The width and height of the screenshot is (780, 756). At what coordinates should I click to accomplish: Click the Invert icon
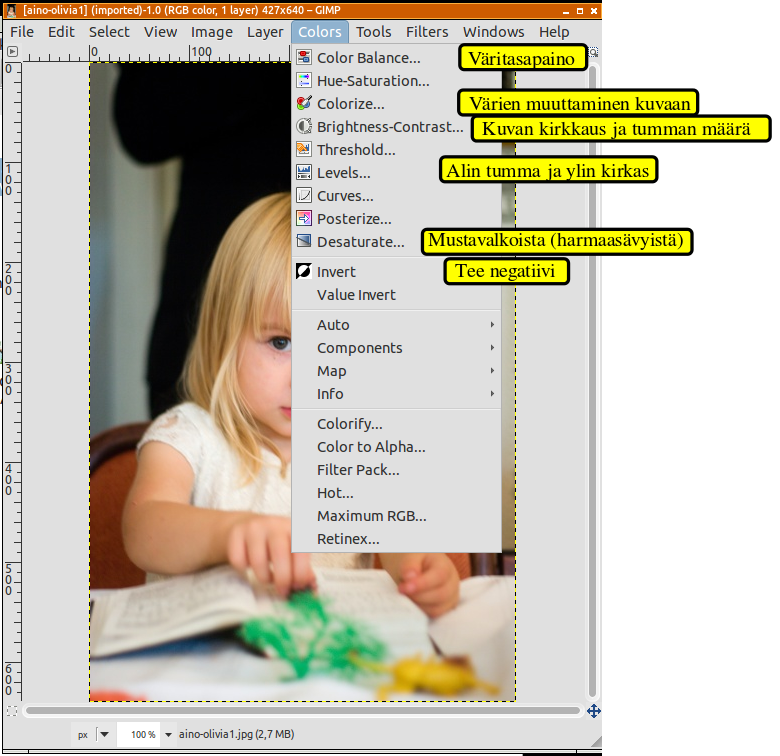[x=304, y=271]
